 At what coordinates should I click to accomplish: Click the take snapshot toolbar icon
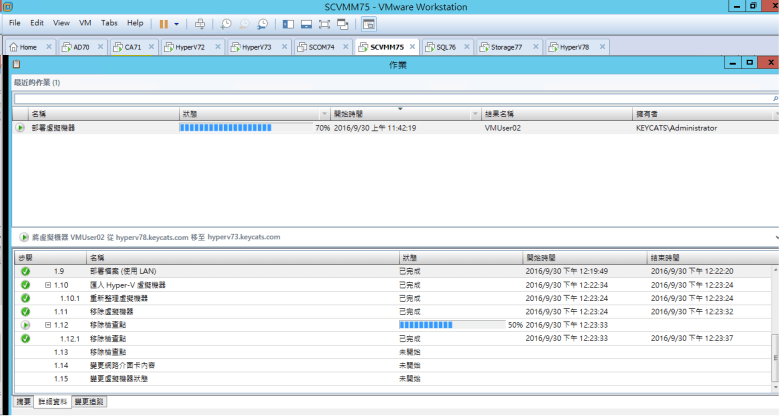click(x=226, y=22)
